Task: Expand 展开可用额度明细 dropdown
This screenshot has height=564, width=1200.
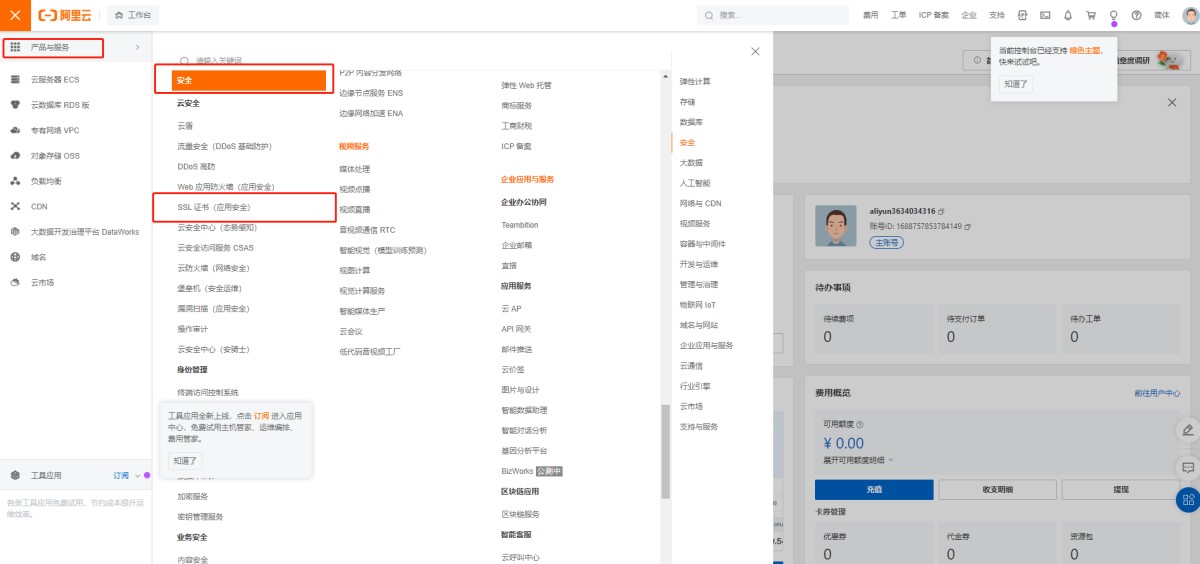Action: (858, 460)
